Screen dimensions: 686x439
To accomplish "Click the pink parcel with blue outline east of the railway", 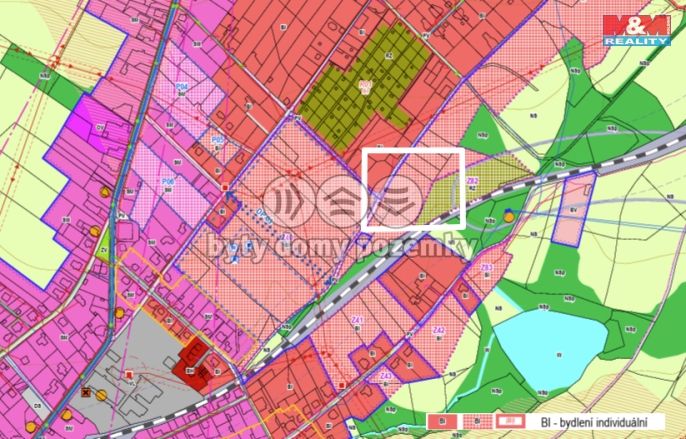I will coord(574,210).
